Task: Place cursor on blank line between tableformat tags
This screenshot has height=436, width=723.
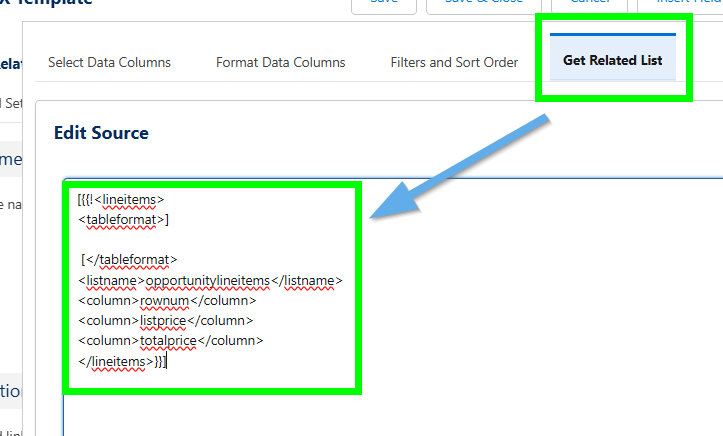Action: [150, 240]
